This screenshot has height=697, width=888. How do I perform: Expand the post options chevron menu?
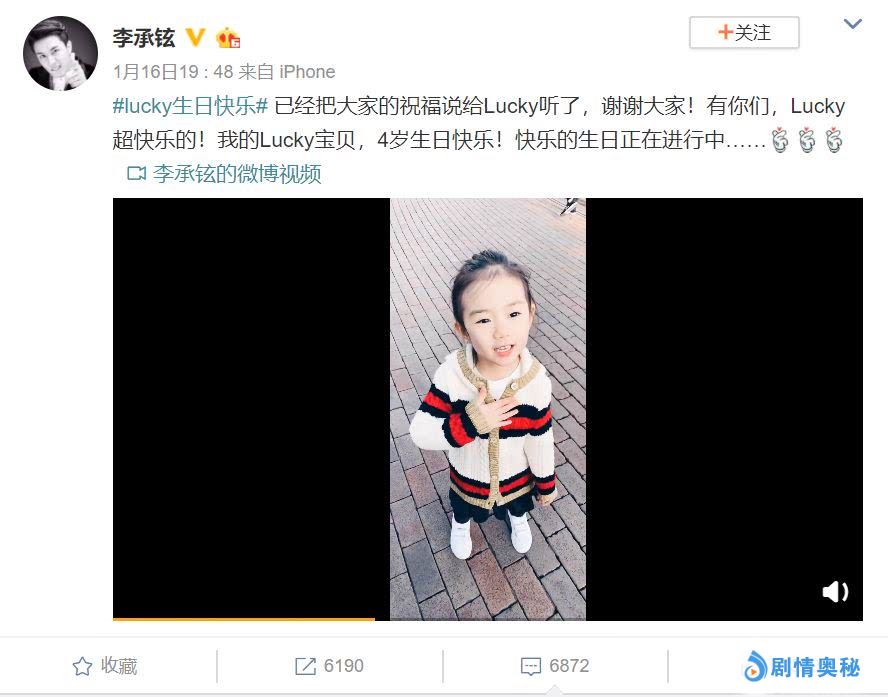click(852, 24)
